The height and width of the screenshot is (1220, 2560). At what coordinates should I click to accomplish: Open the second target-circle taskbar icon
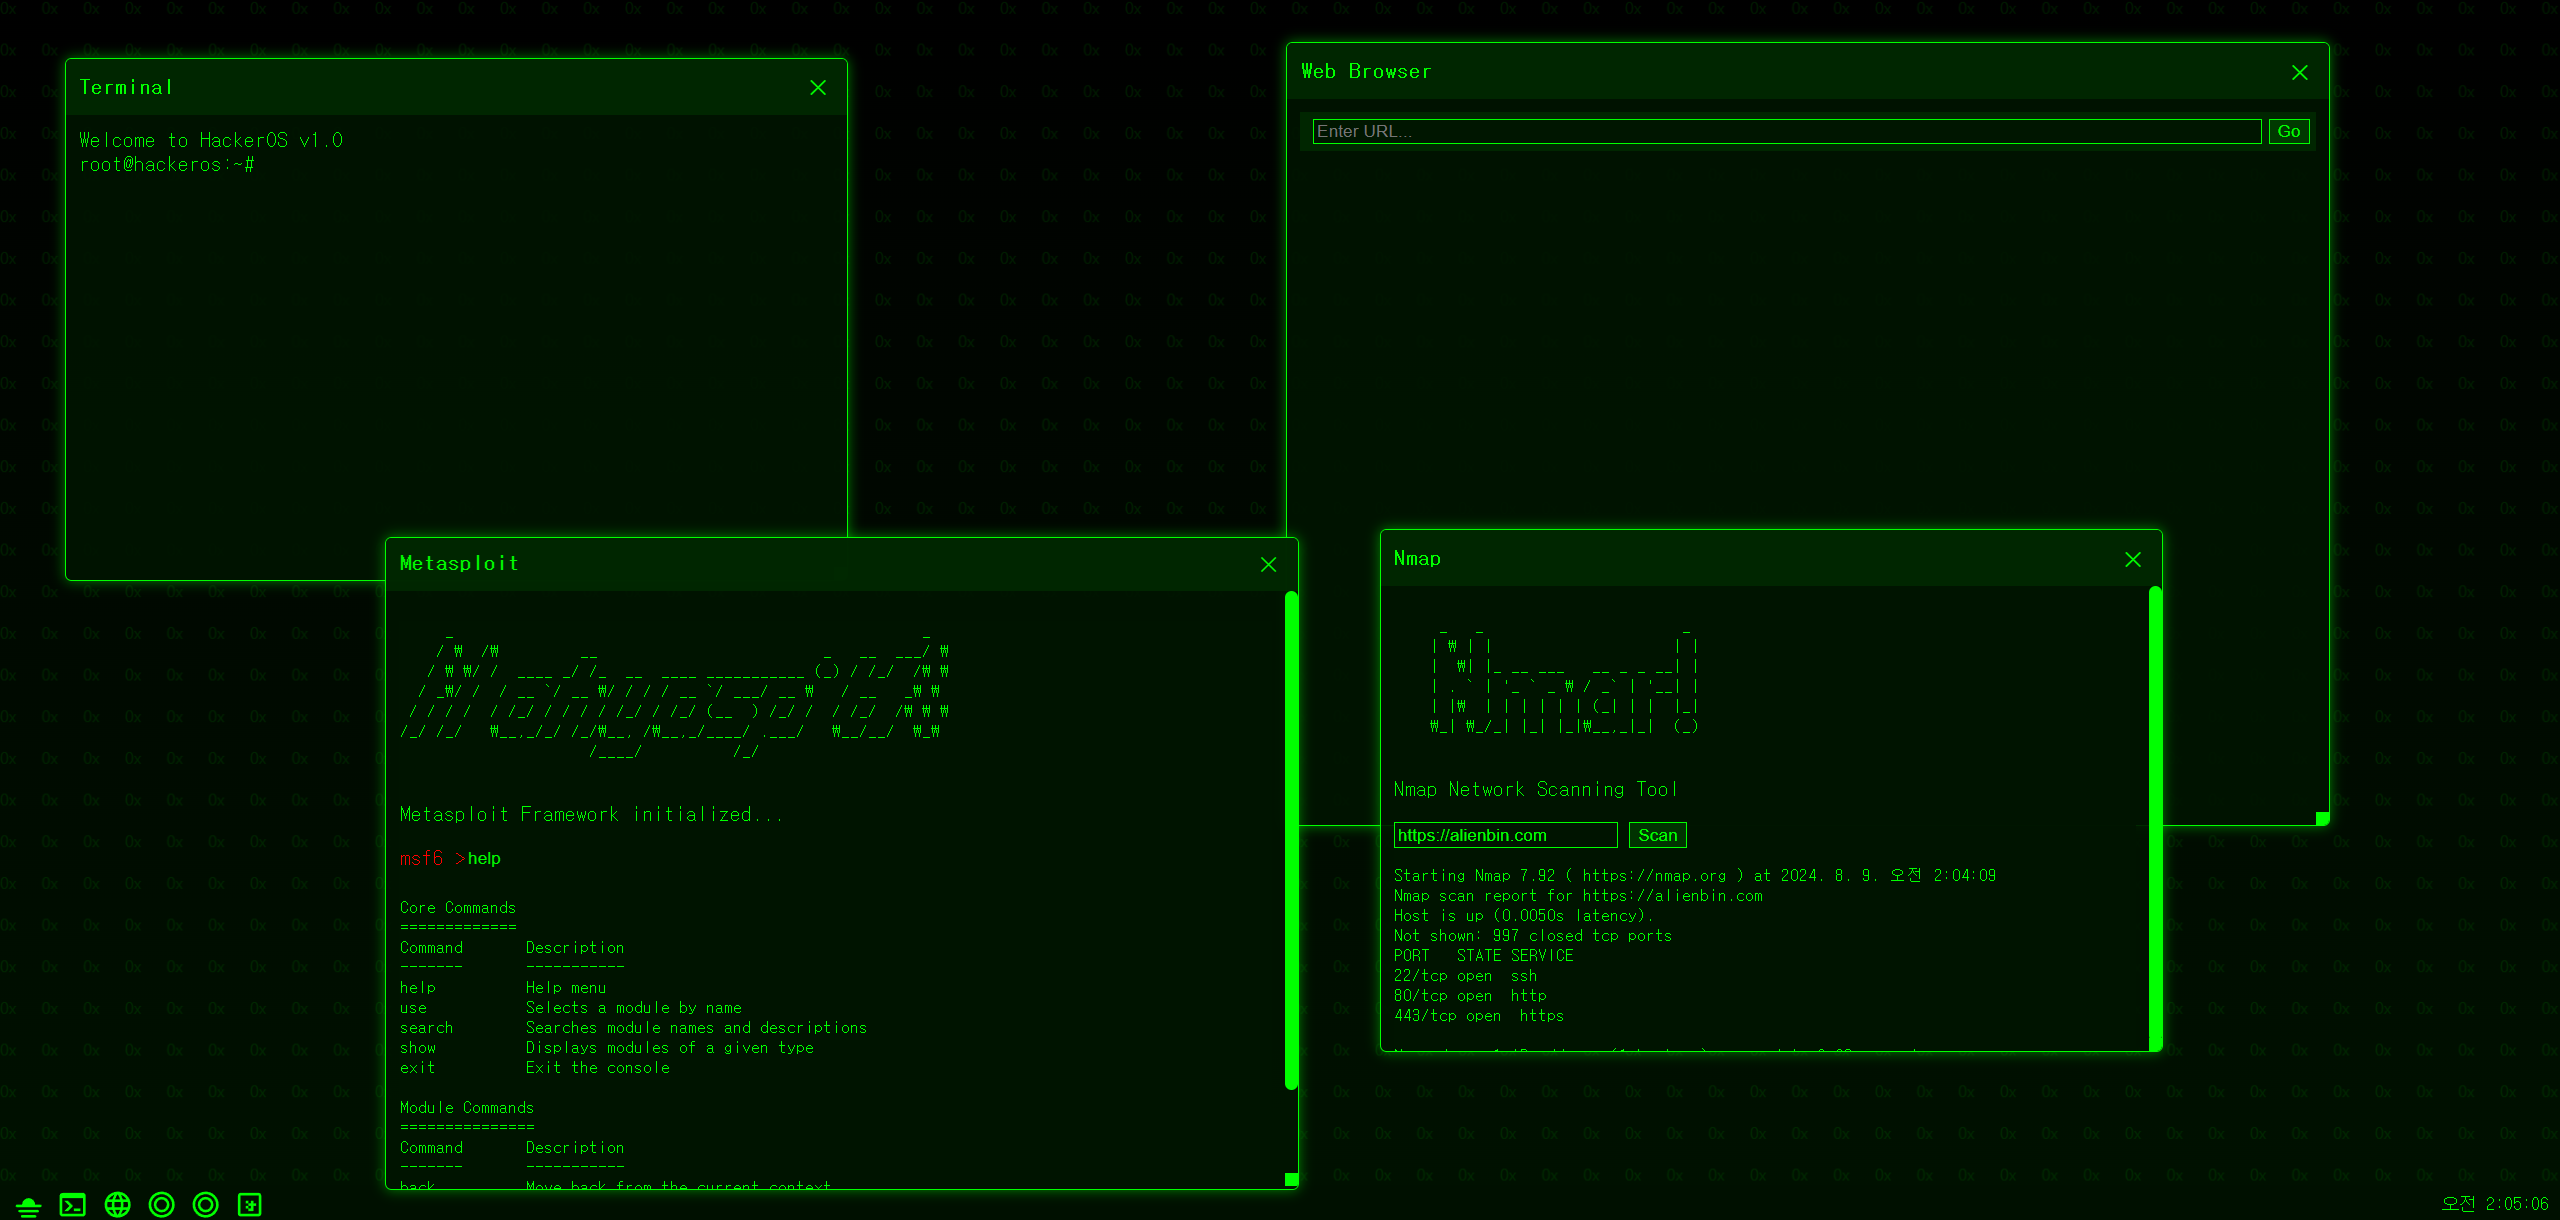click(206, 1204)
